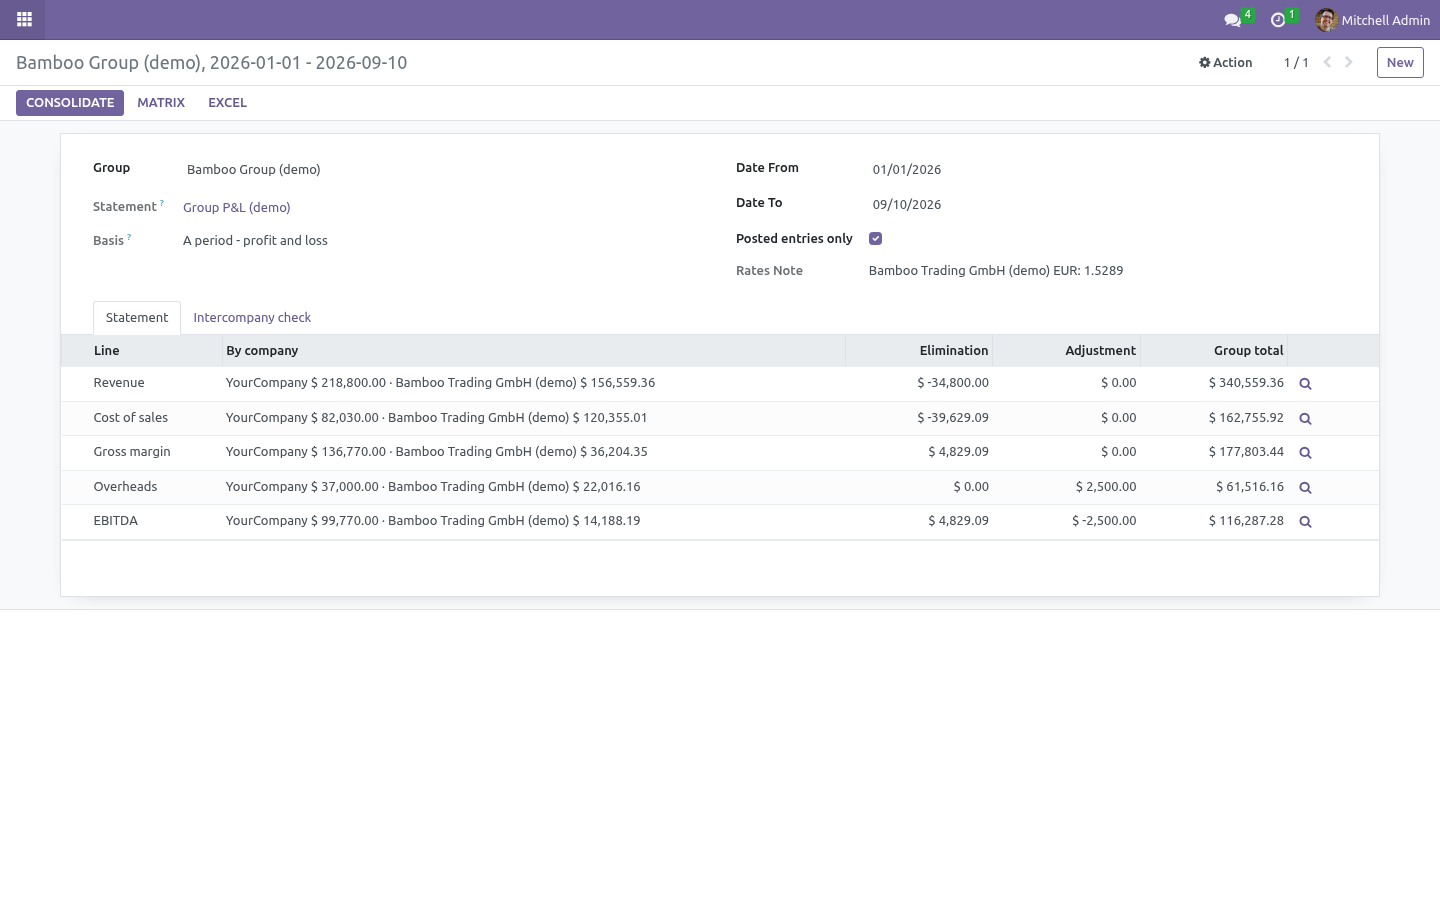Image resolution: width=1440 pixels, height=900 pixels.
Task: Inspect details of the Overheads line
Action: click(x=1305, y=488)
